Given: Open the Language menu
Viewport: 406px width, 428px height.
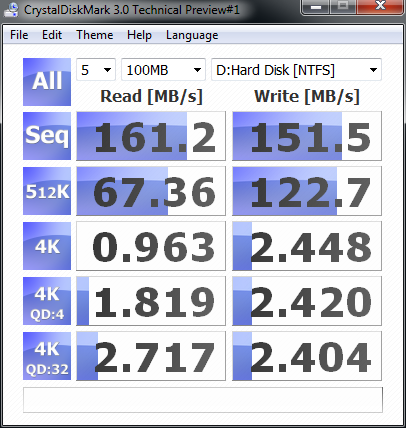Looking at the screenshot, I should coord(192,35).
